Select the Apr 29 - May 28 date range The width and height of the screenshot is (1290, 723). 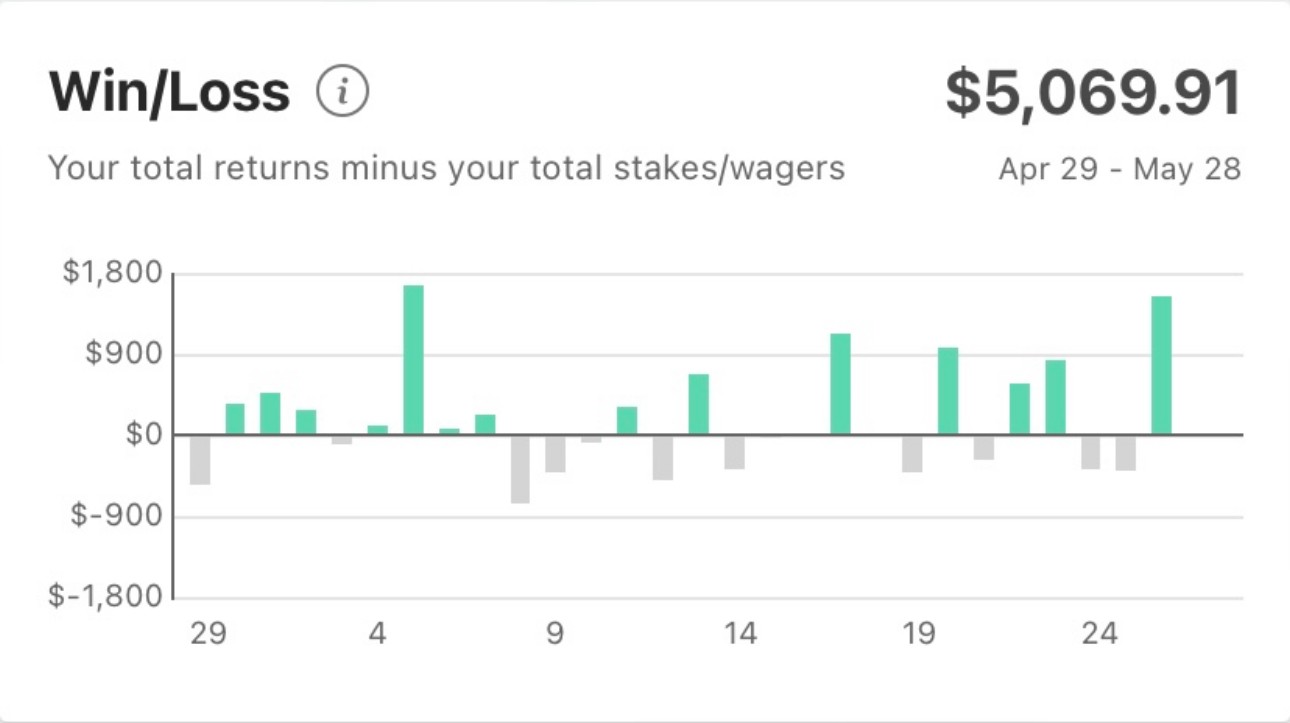click(1120, 169)
